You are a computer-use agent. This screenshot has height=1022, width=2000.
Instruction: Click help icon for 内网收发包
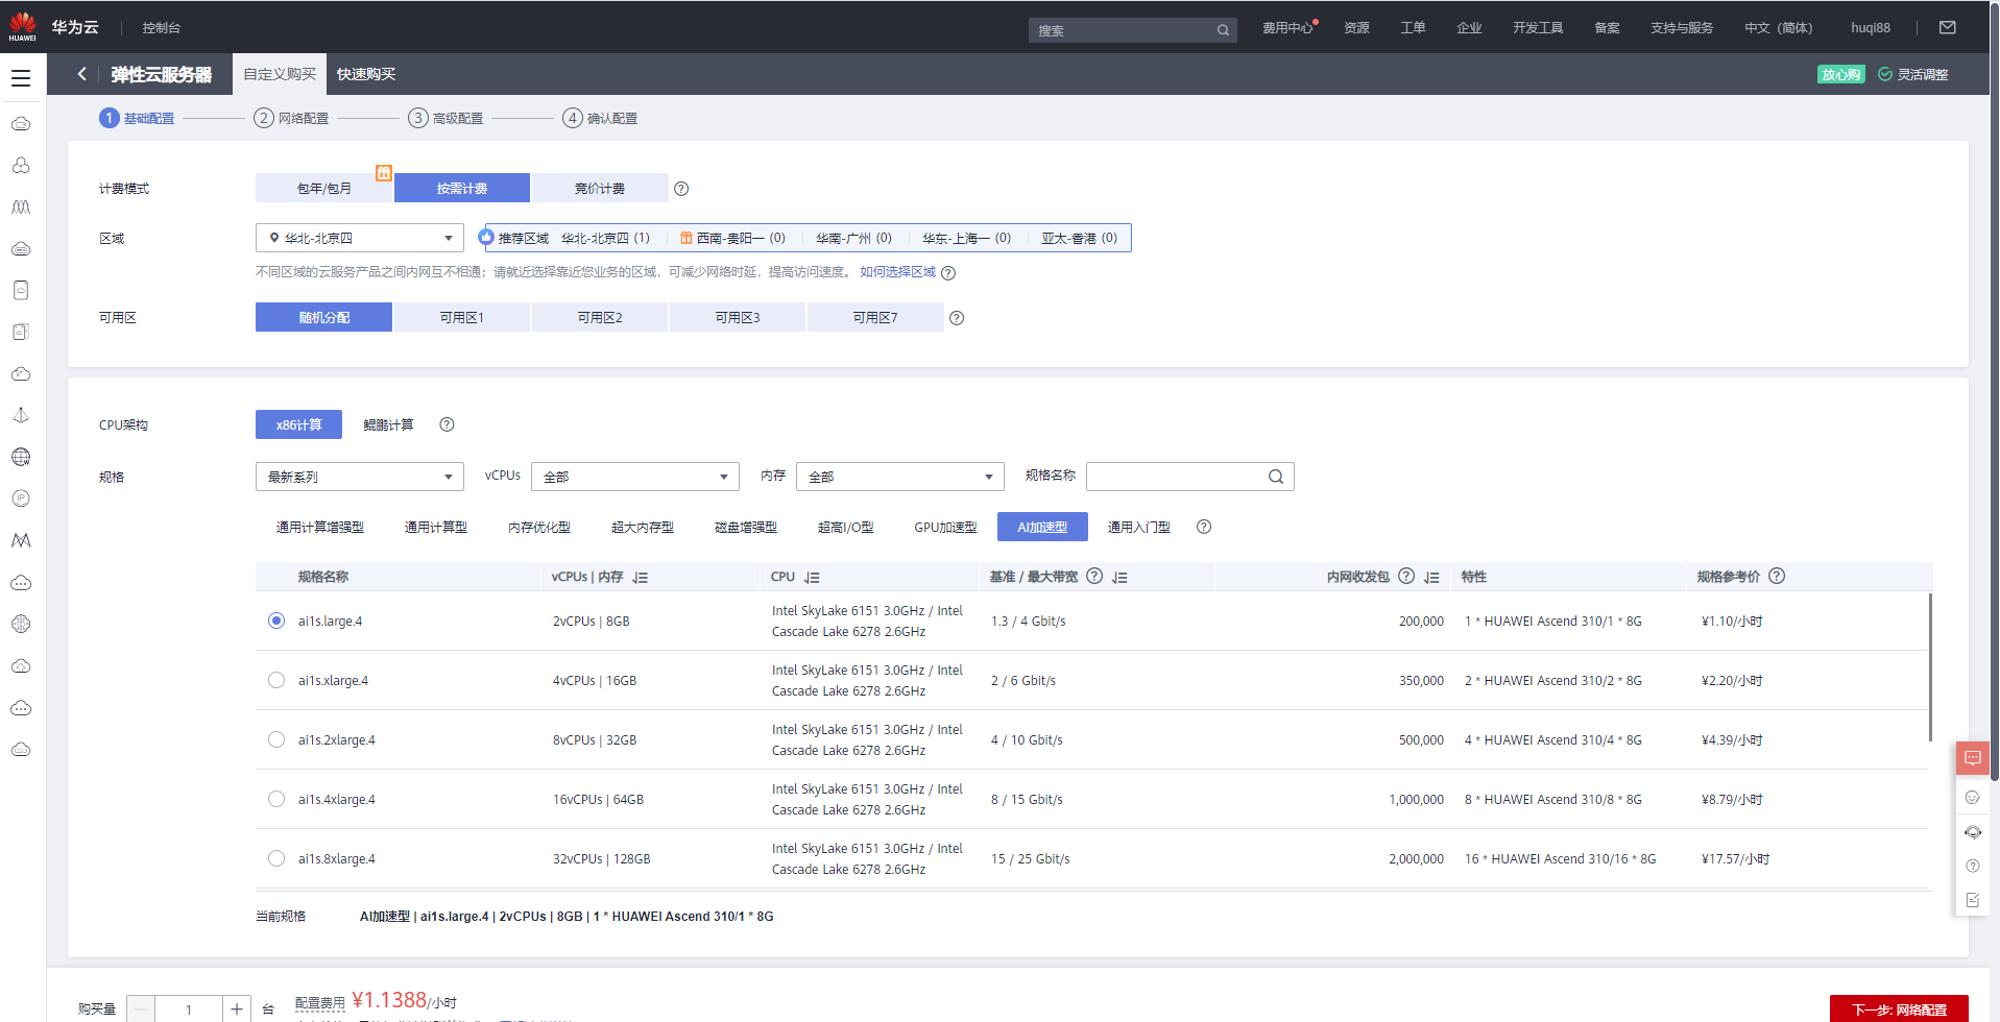pos(1406,576)
